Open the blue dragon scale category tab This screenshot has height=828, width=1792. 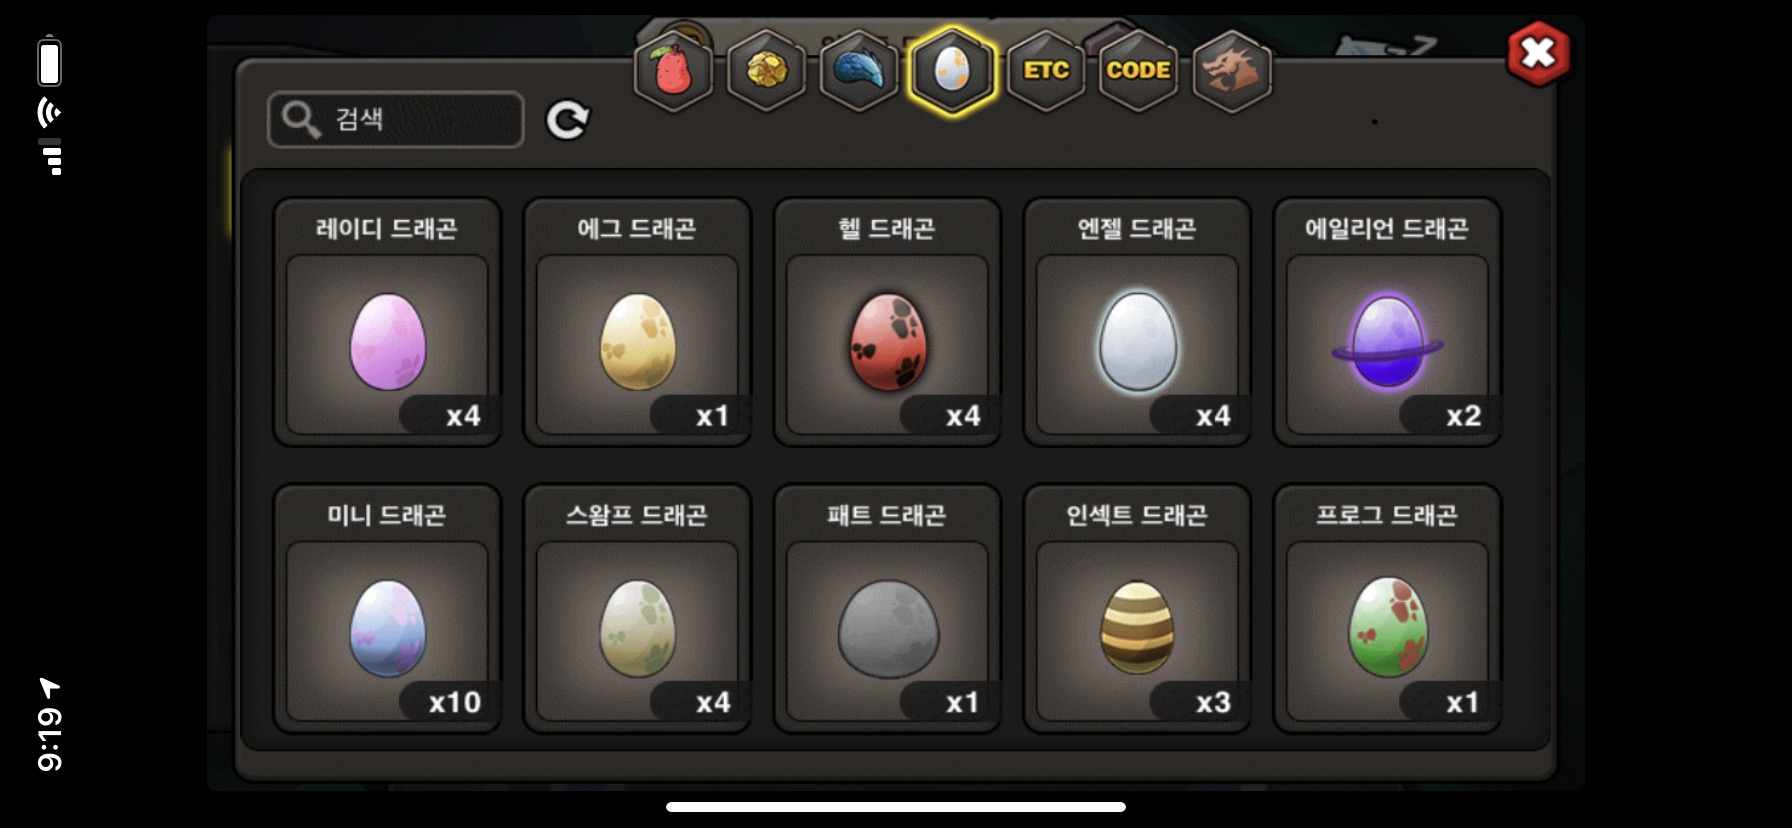click(x=859, y=71)
